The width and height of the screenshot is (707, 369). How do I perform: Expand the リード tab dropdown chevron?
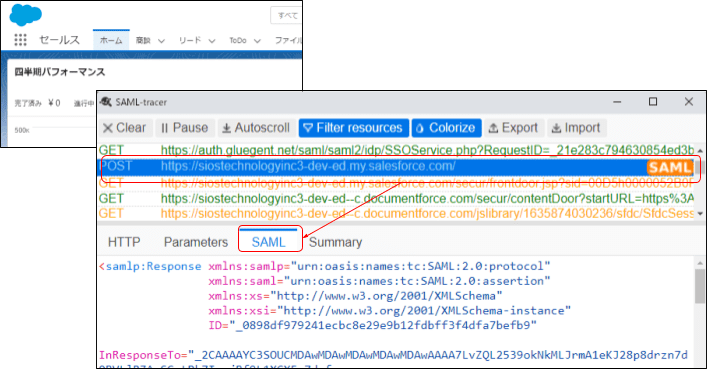[x=211, y=41]
